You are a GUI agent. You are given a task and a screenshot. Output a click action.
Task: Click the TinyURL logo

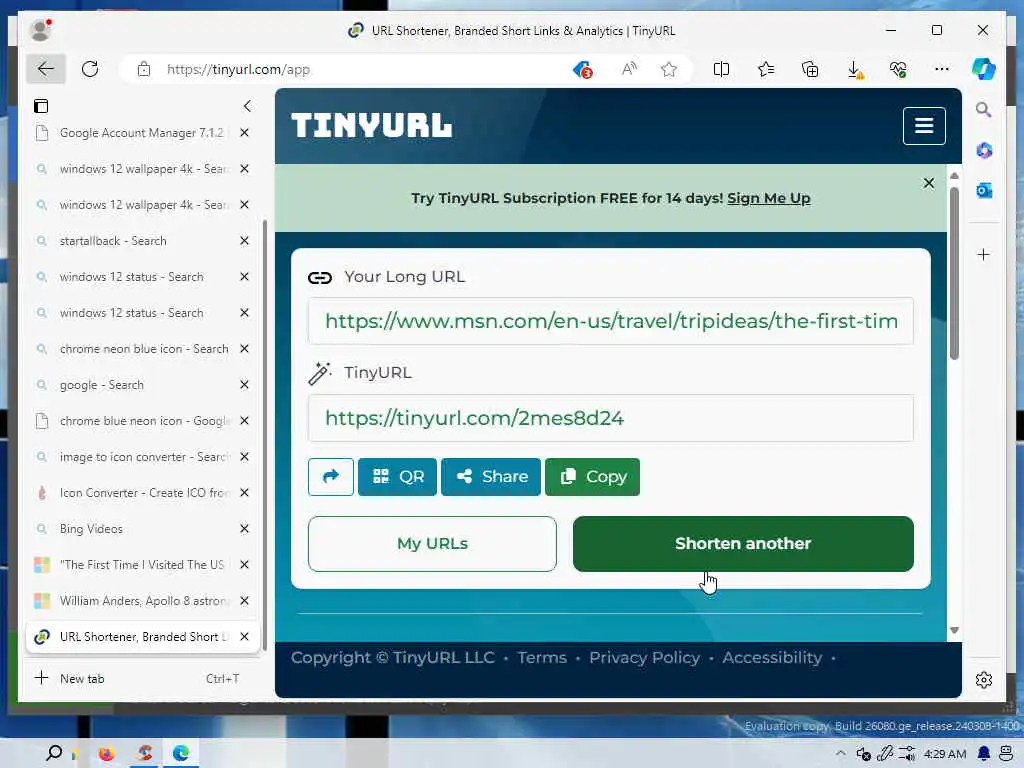[372, 125]
